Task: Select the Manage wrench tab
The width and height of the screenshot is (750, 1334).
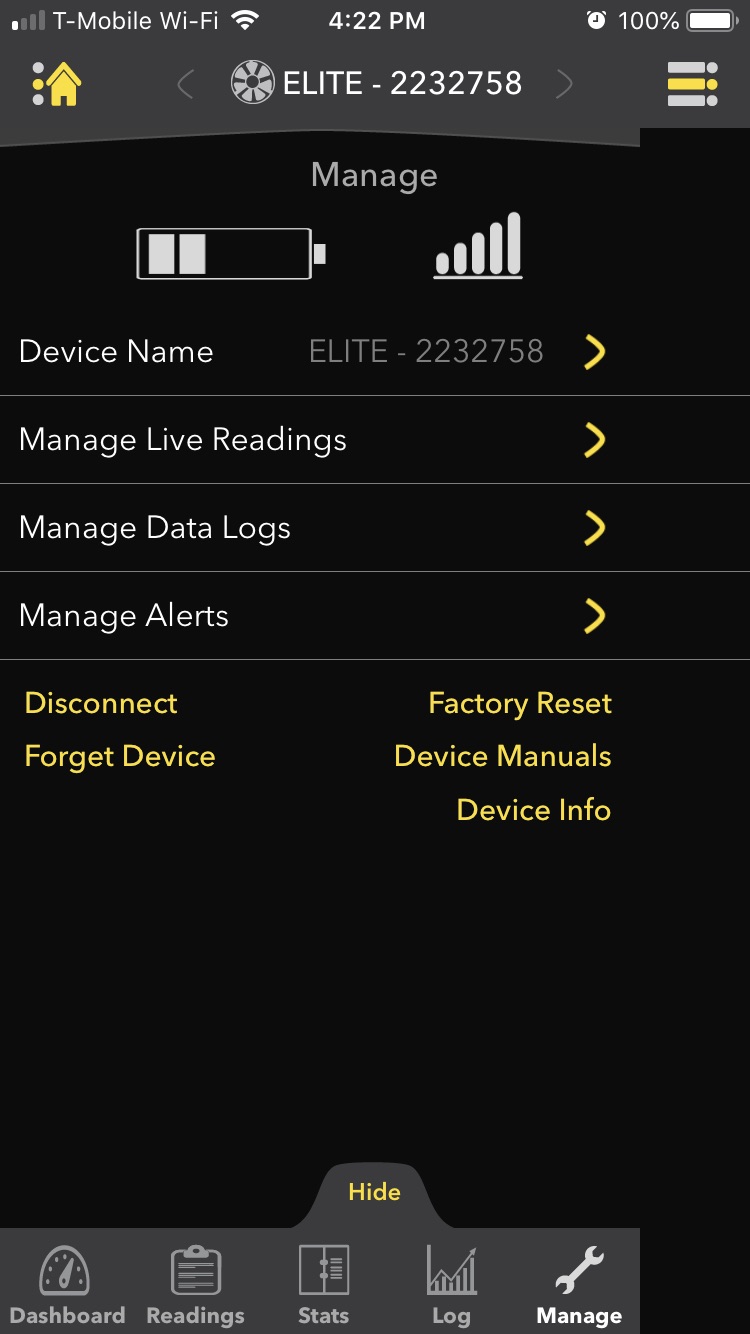Action: pyautogui.click(x=579, y=1284)
